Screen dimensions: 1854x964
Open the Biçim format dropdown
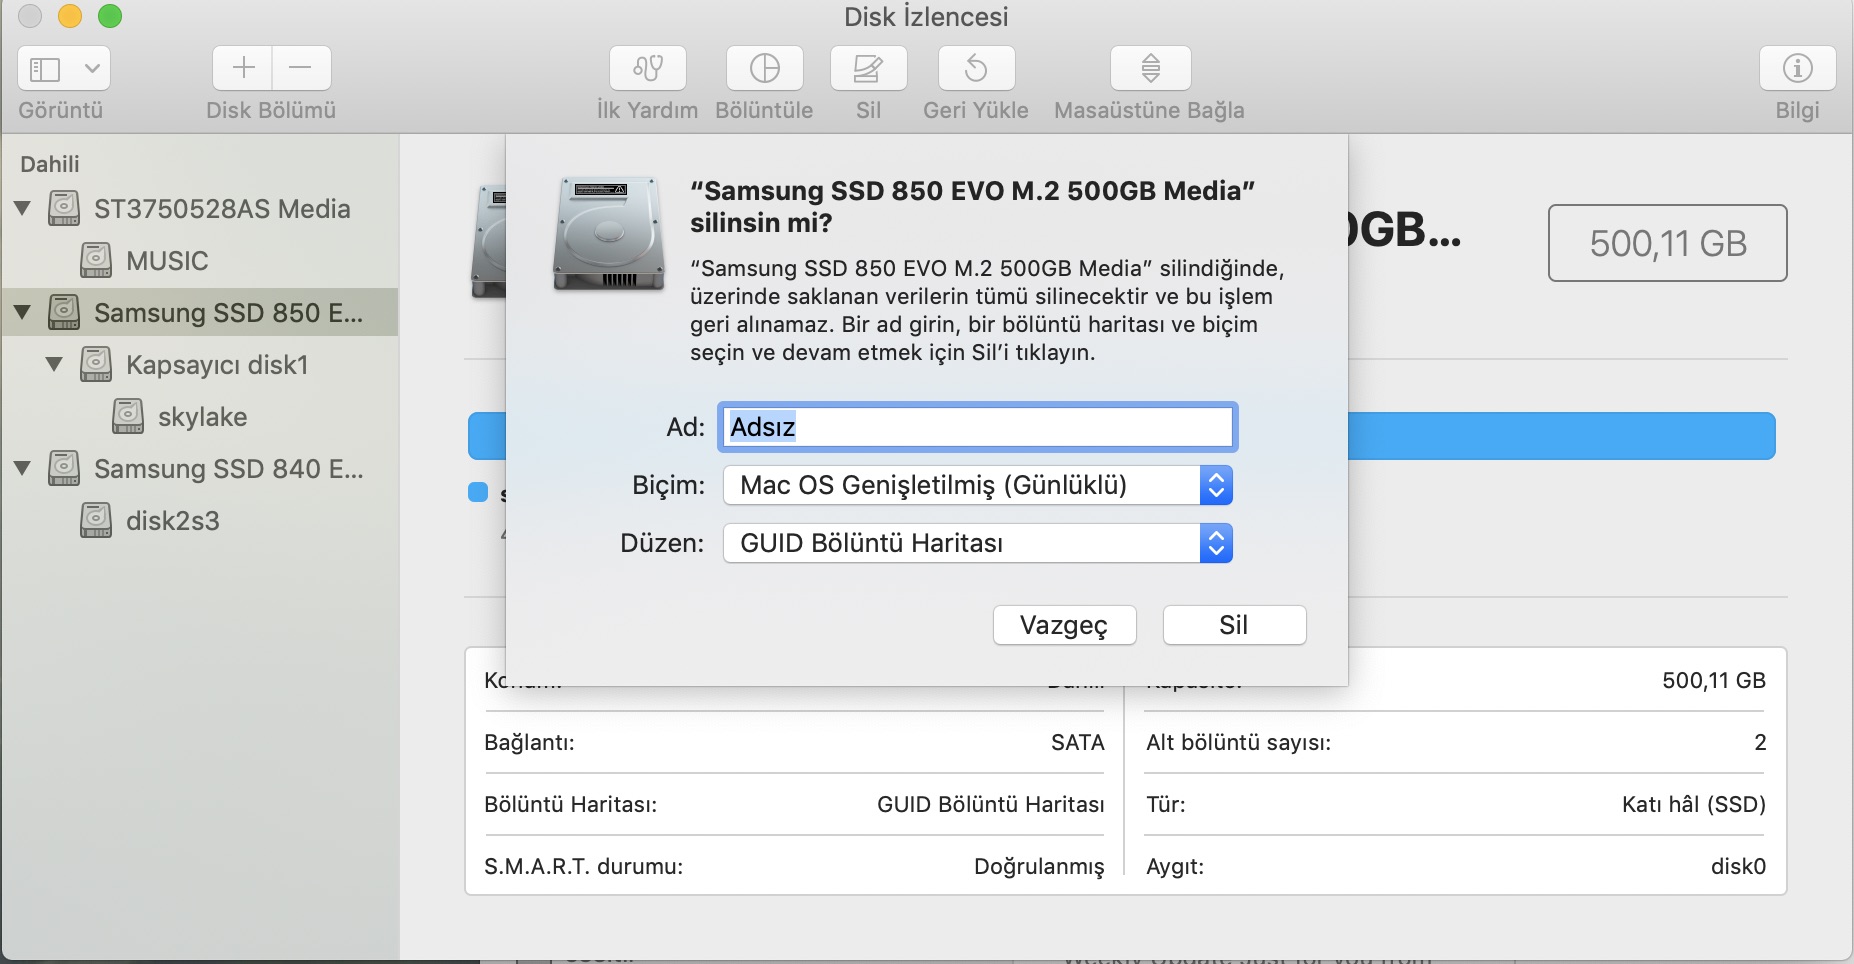coord(977,486)
